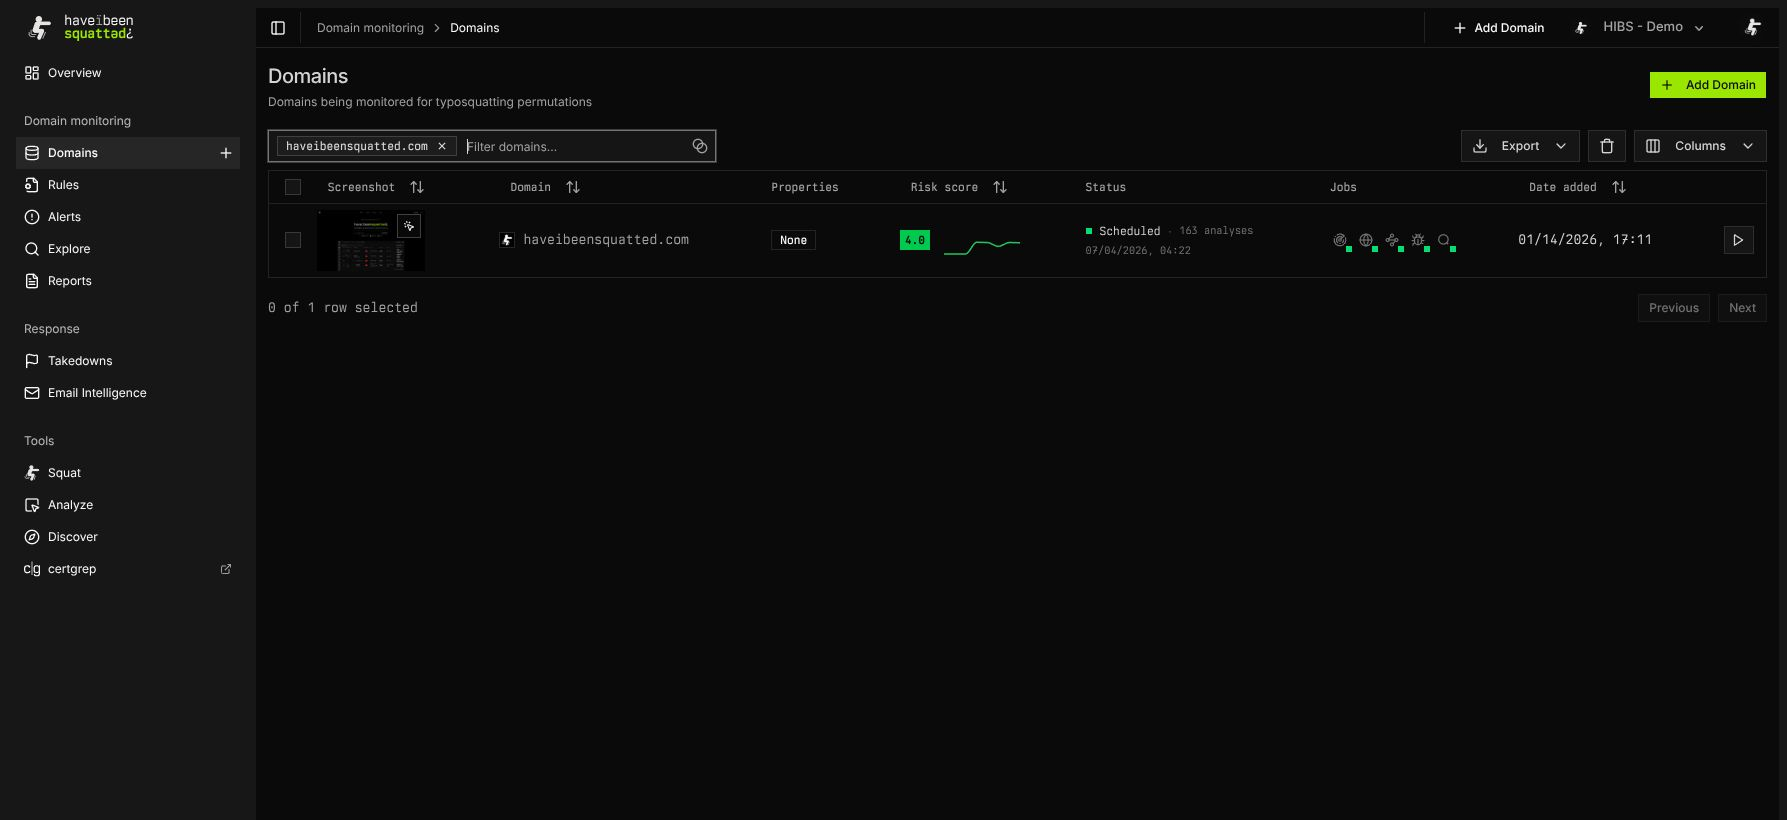Open the user profile avatar icon

tap(1753, 27)
